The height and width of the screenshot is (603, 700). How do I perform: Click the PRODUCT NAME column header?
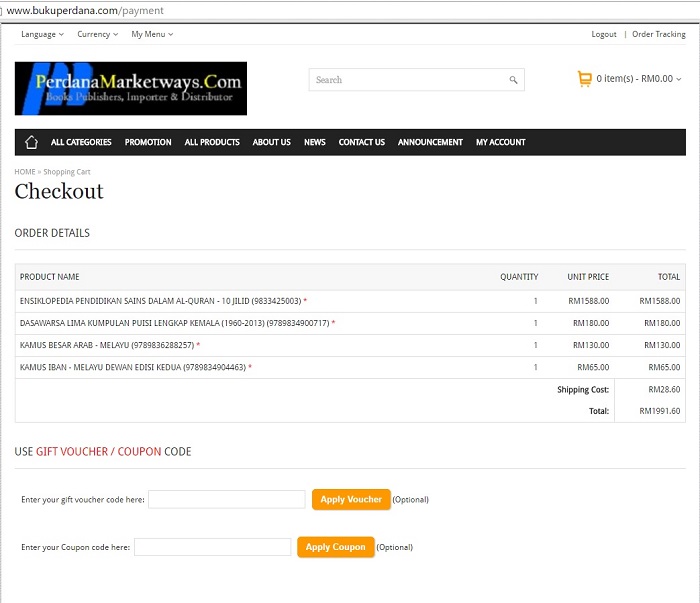(x=50, y=277)
